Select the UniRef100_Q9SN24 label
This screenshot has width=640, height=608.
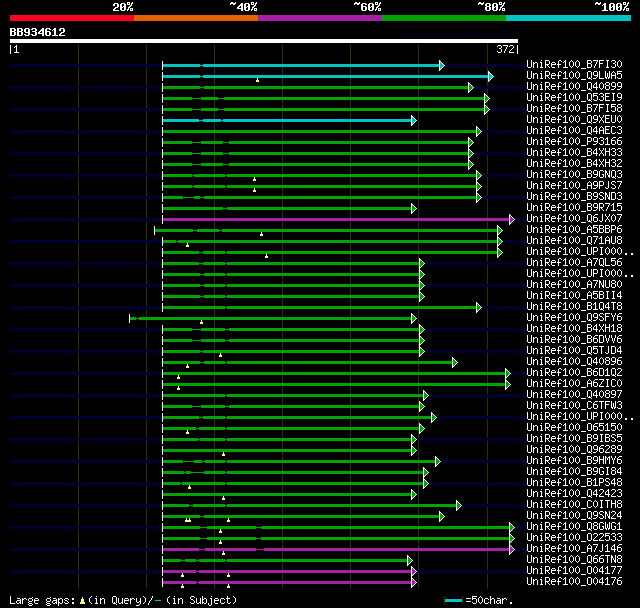574,516
